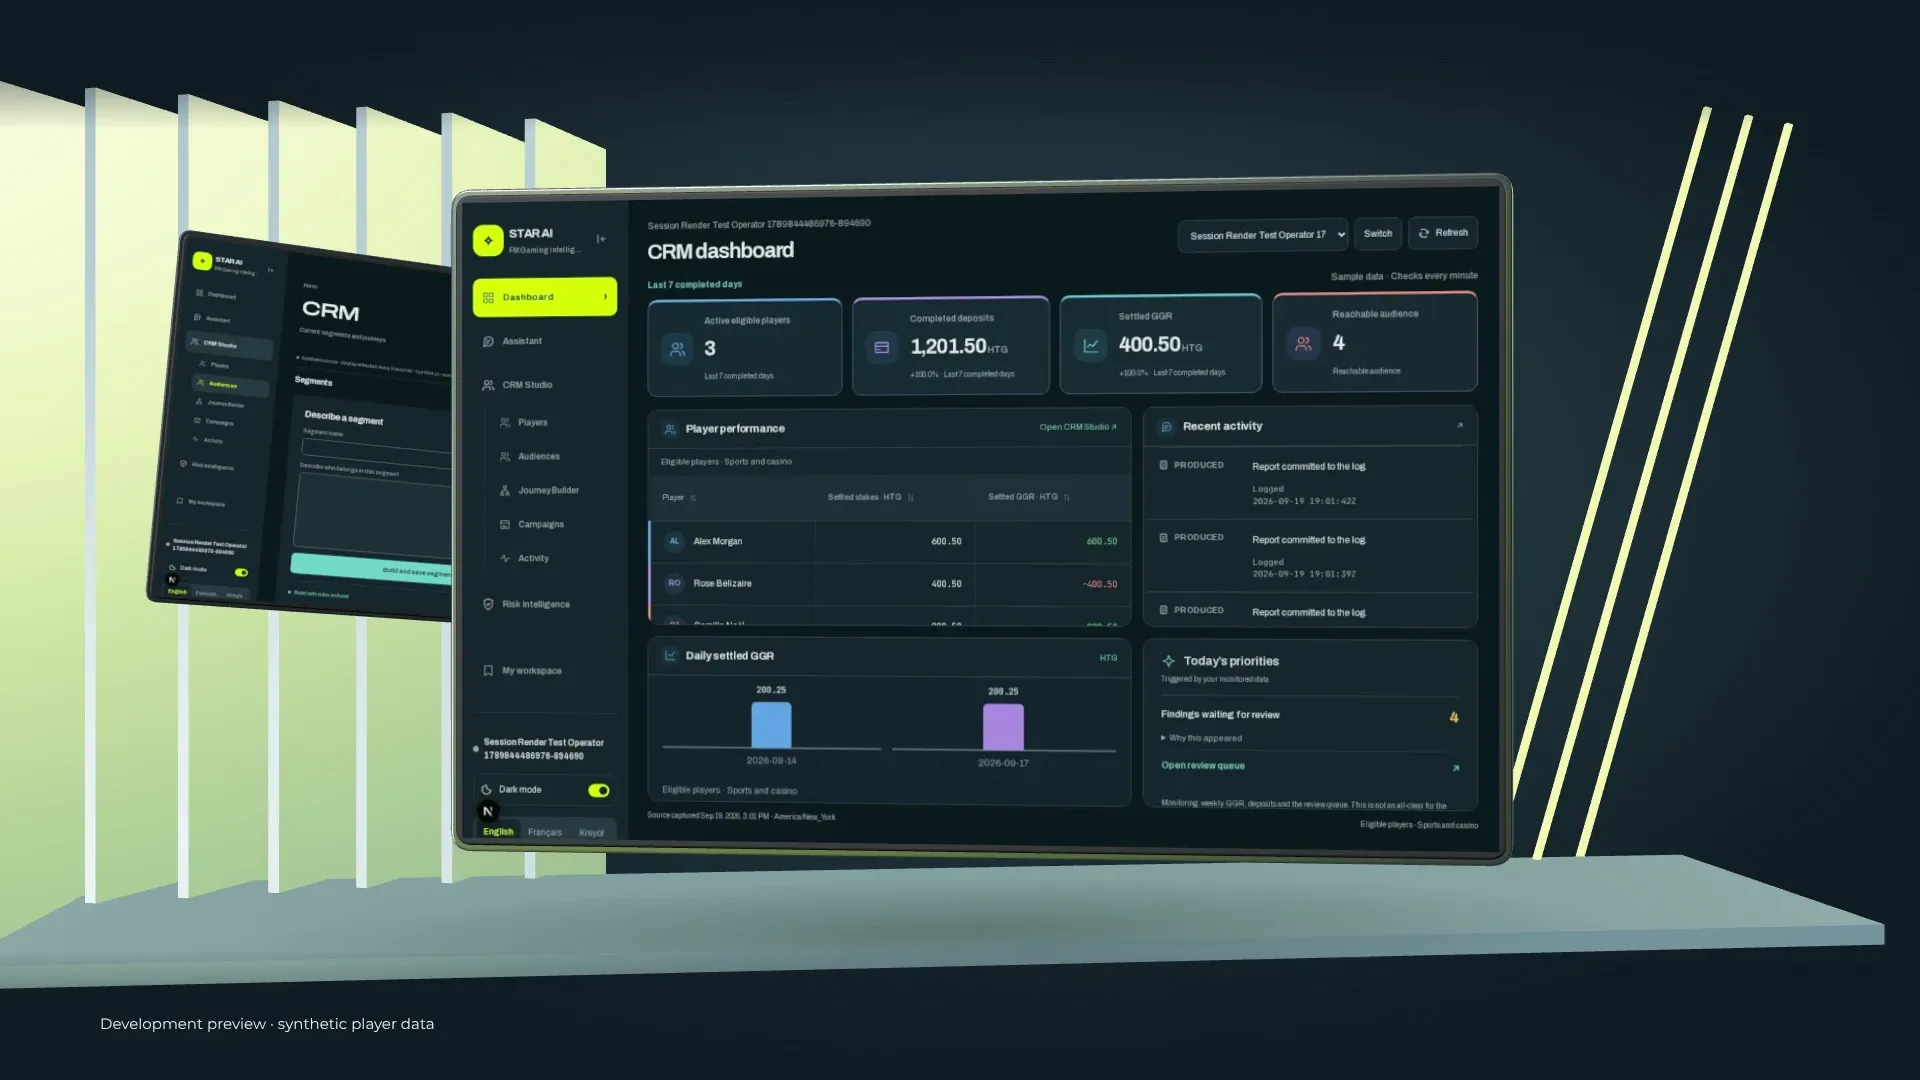Open the Session Render Test Operator dropdown
1920x1080 pixels.
(x=1263, y=235)
